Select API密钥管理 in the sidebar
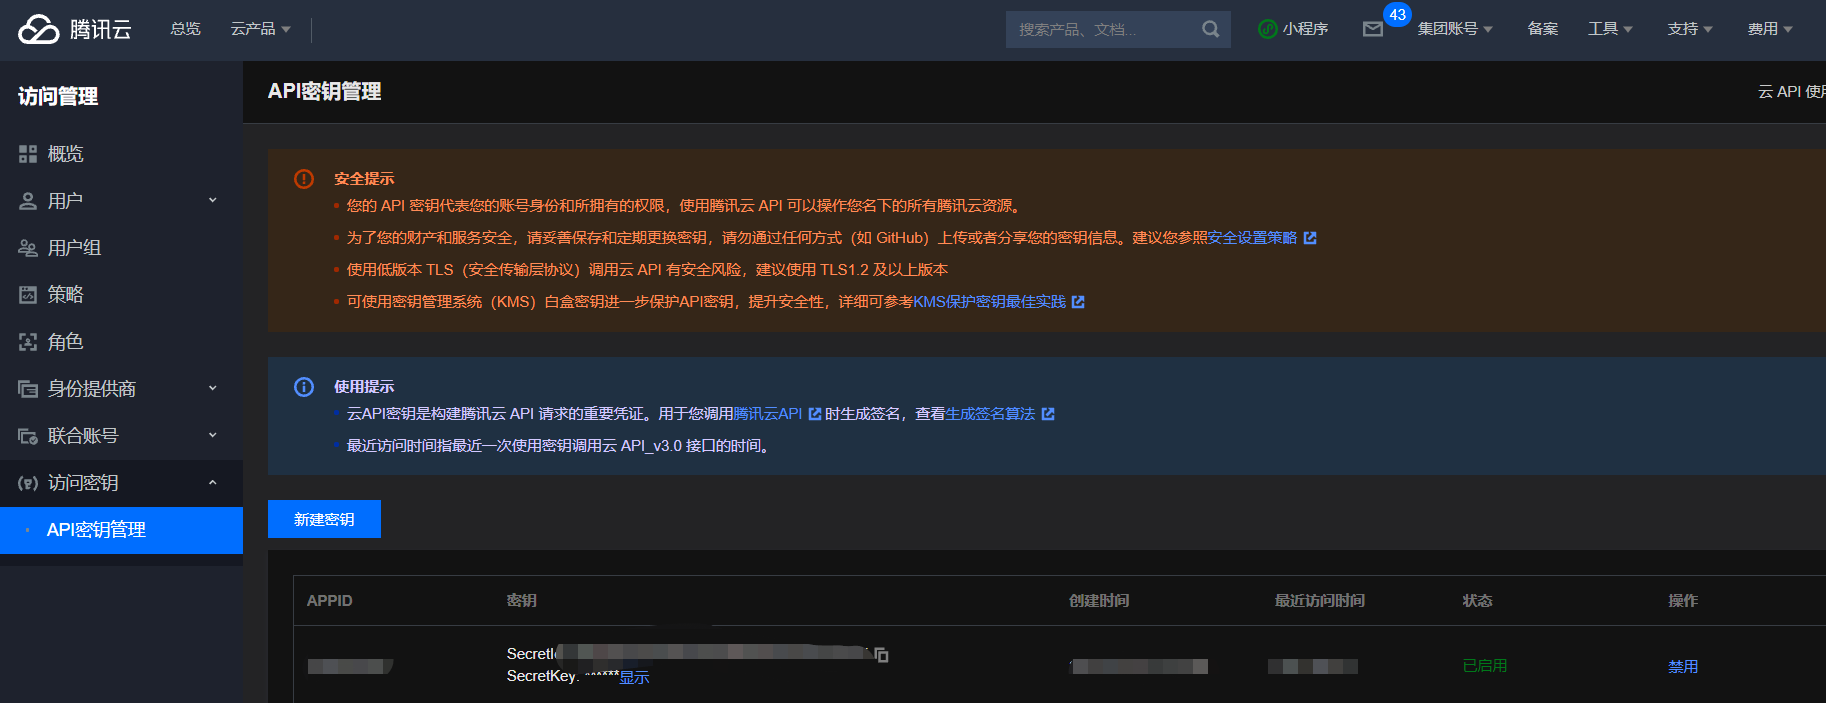The width and height of the screenshot is (1826, 703). [x=121, y=530]
